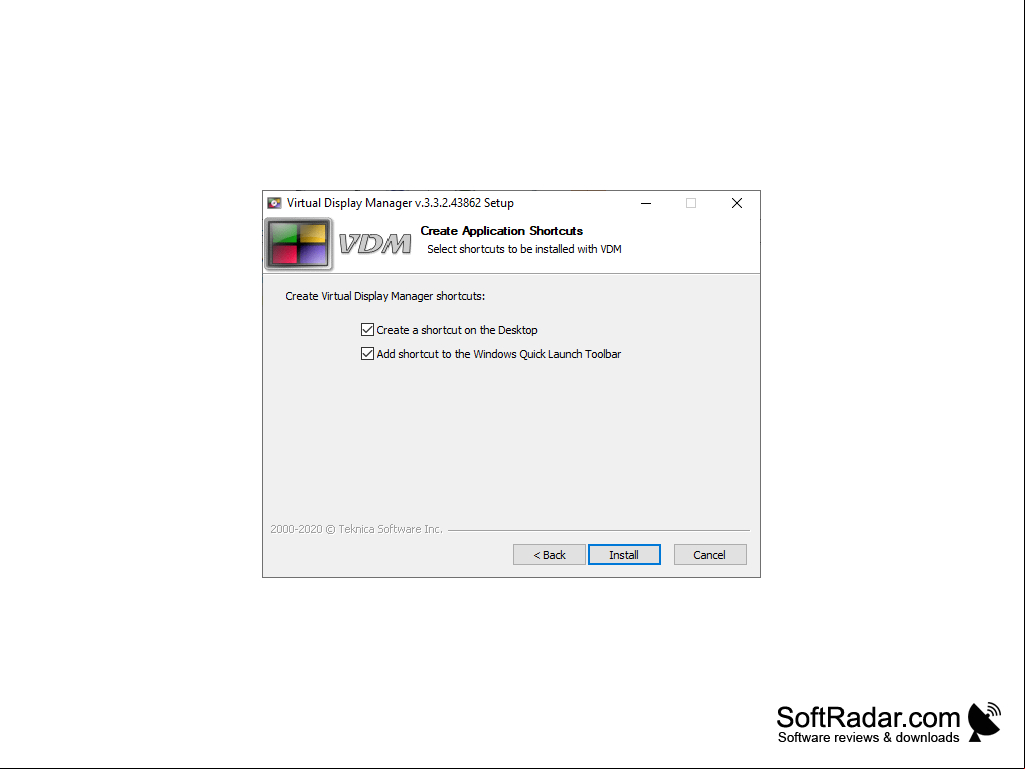
Task: Minimize the setup window
Action: point(646,203)
